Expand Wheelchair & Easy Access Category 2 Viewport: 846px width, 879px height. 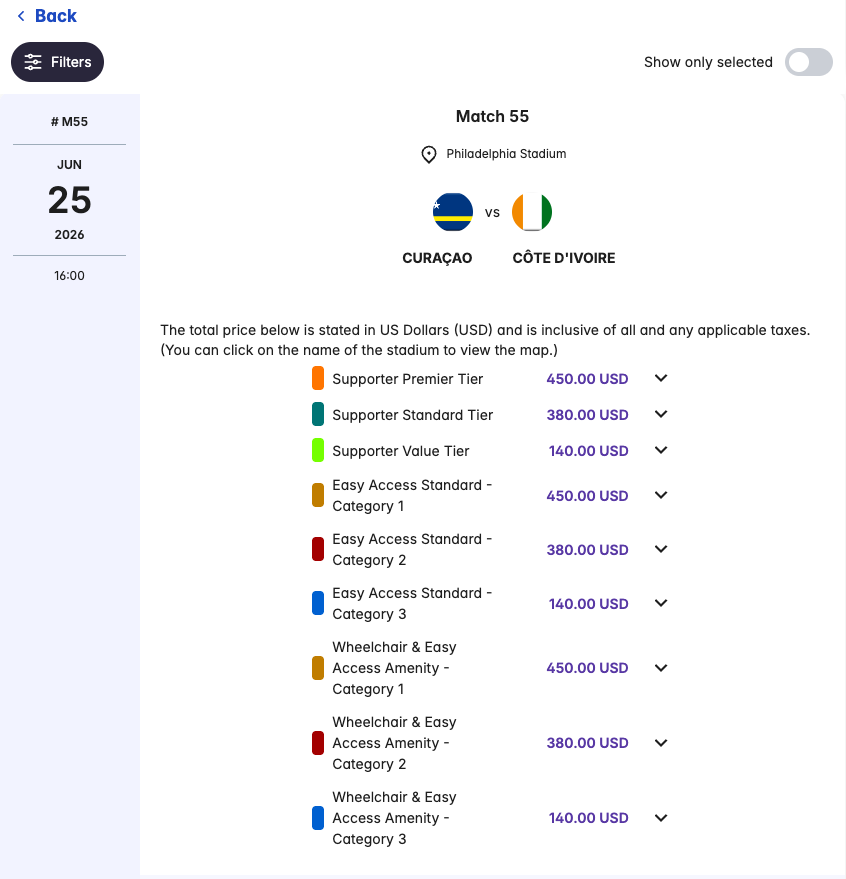(x=660, y=743)
